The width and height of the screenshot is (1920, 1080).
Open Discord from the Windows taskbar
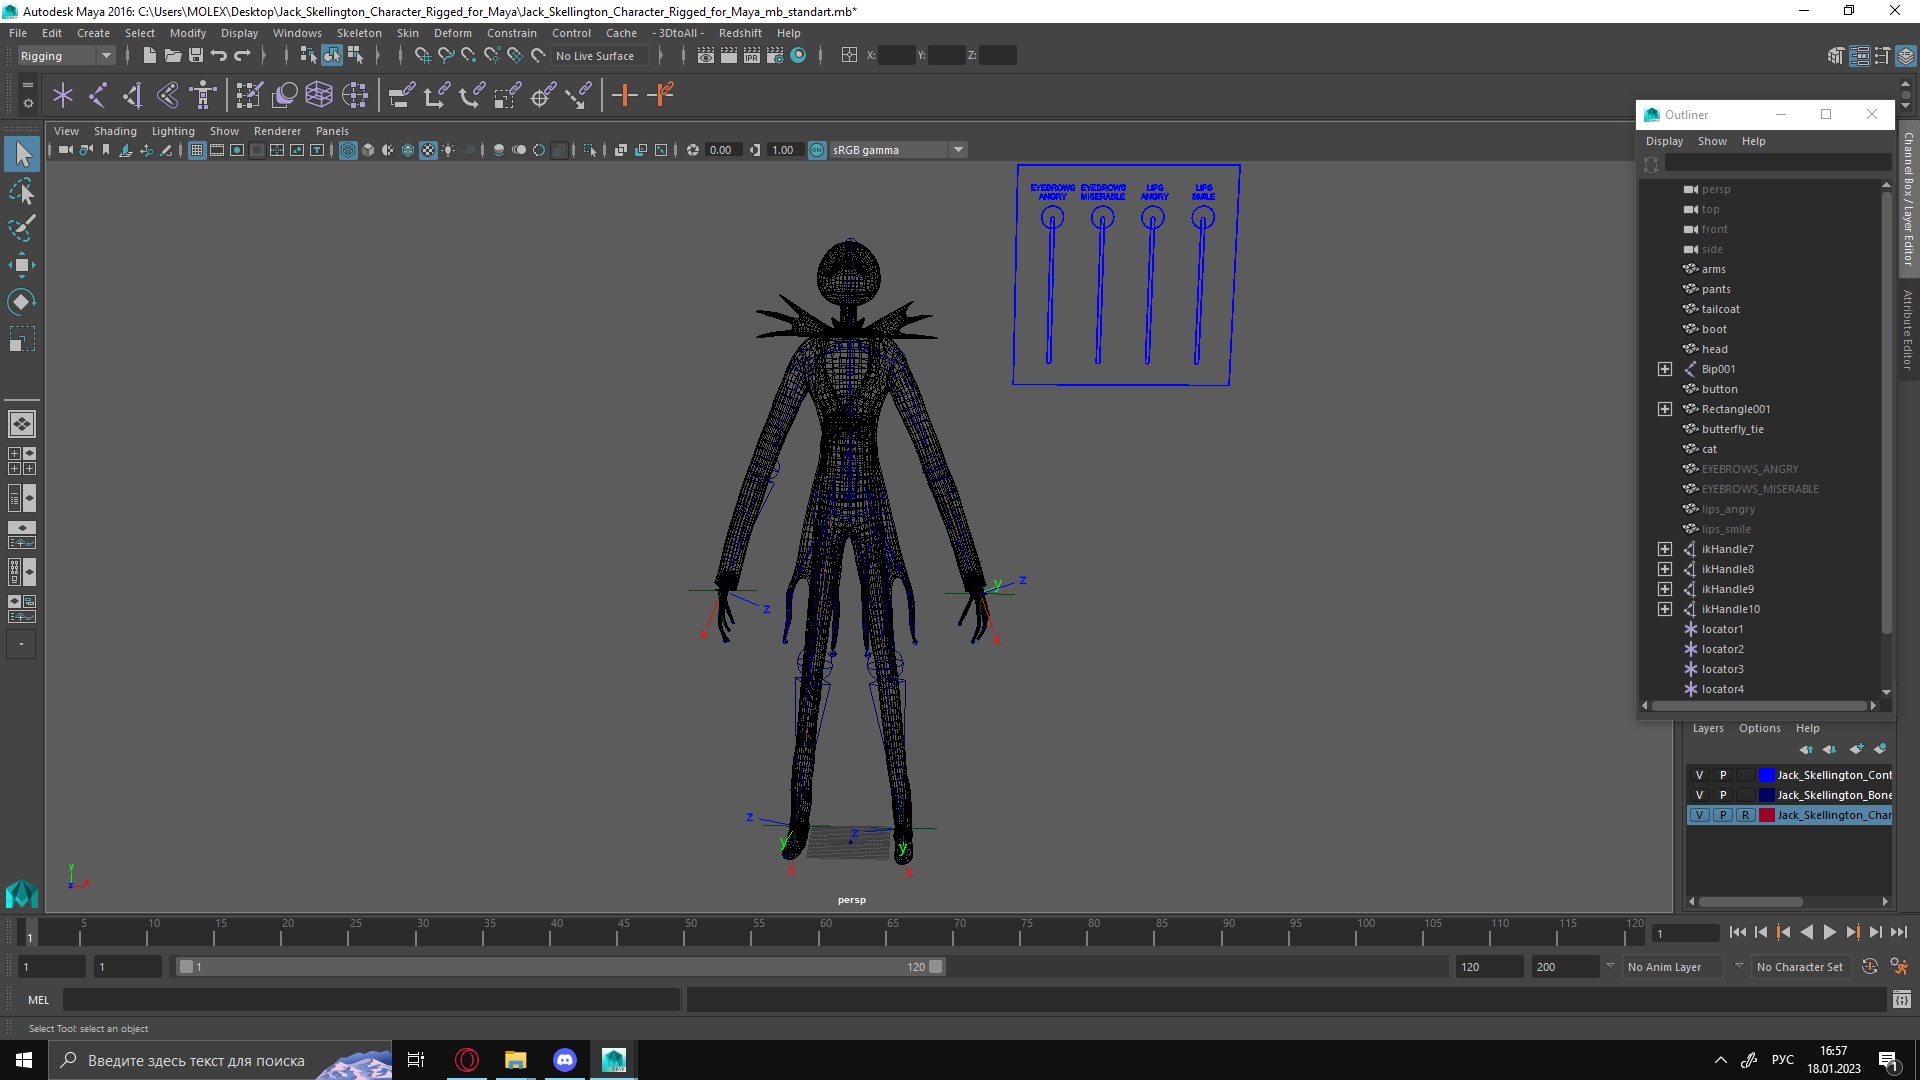565,1060
